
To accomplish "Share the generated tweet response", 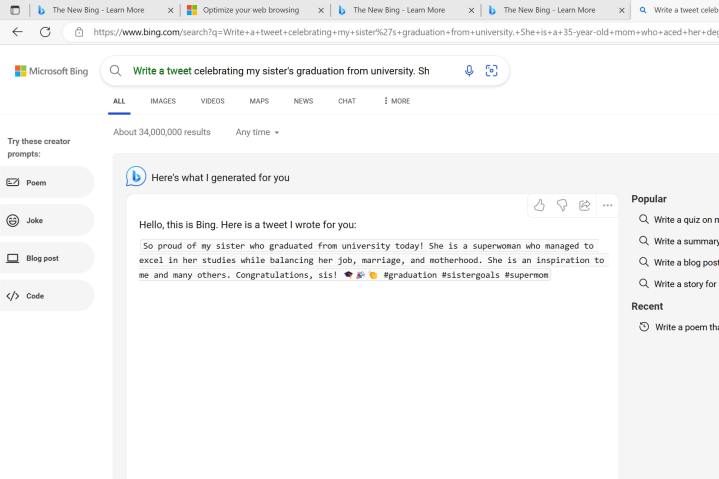I will click(x=584, y=205).
